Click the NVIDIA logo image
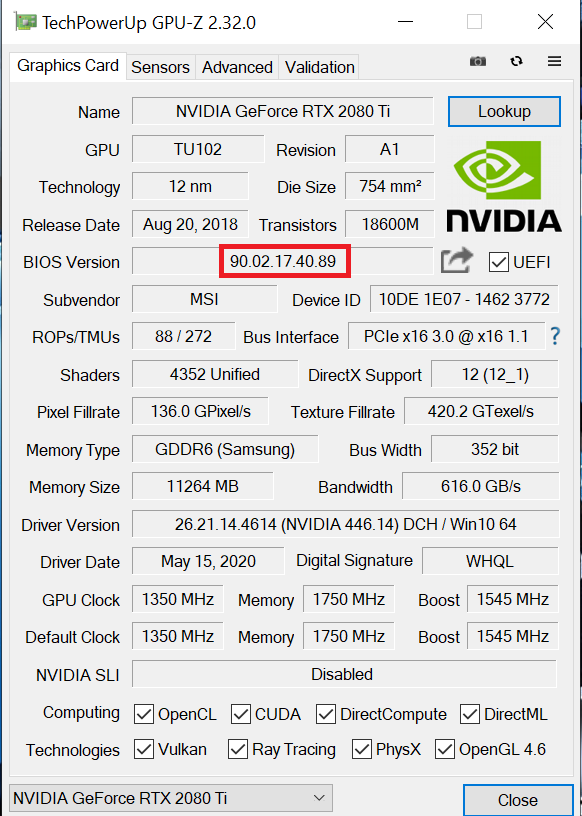This screenshot has width=582, height=816. (x=504, y=186)
